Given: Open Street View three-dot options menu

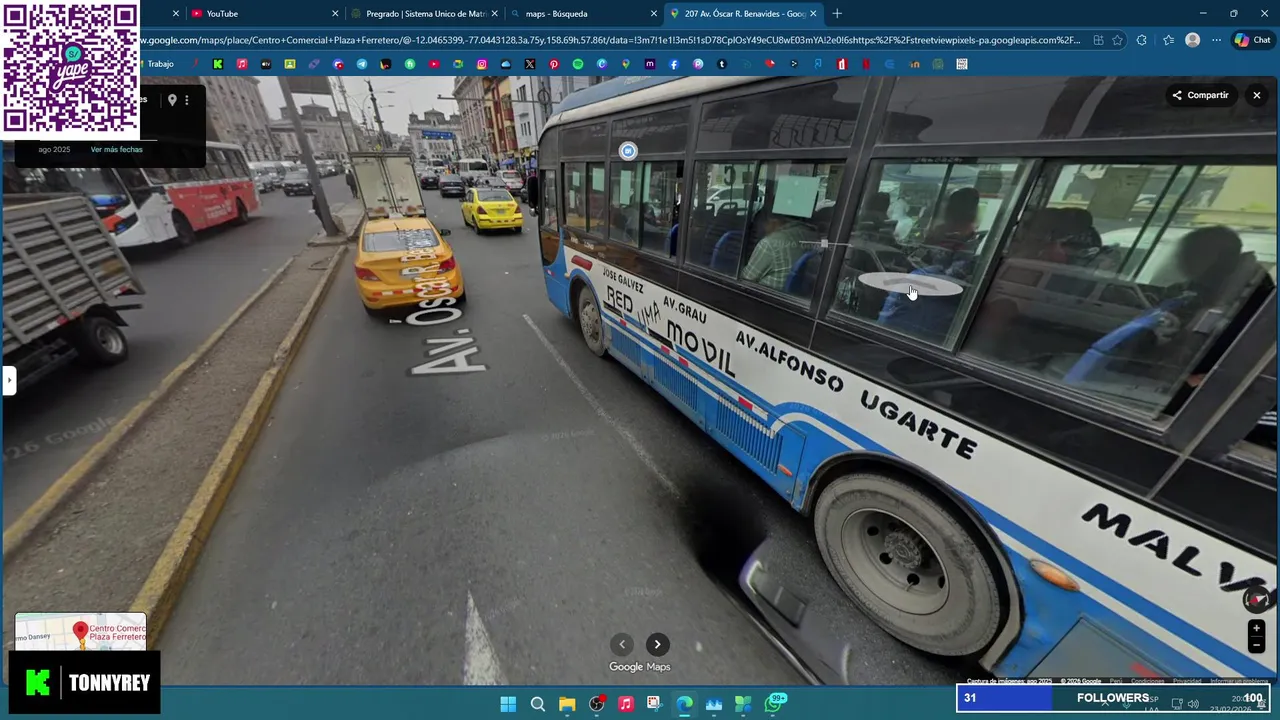Looking at the screenshot, I should tap(186, 100).
